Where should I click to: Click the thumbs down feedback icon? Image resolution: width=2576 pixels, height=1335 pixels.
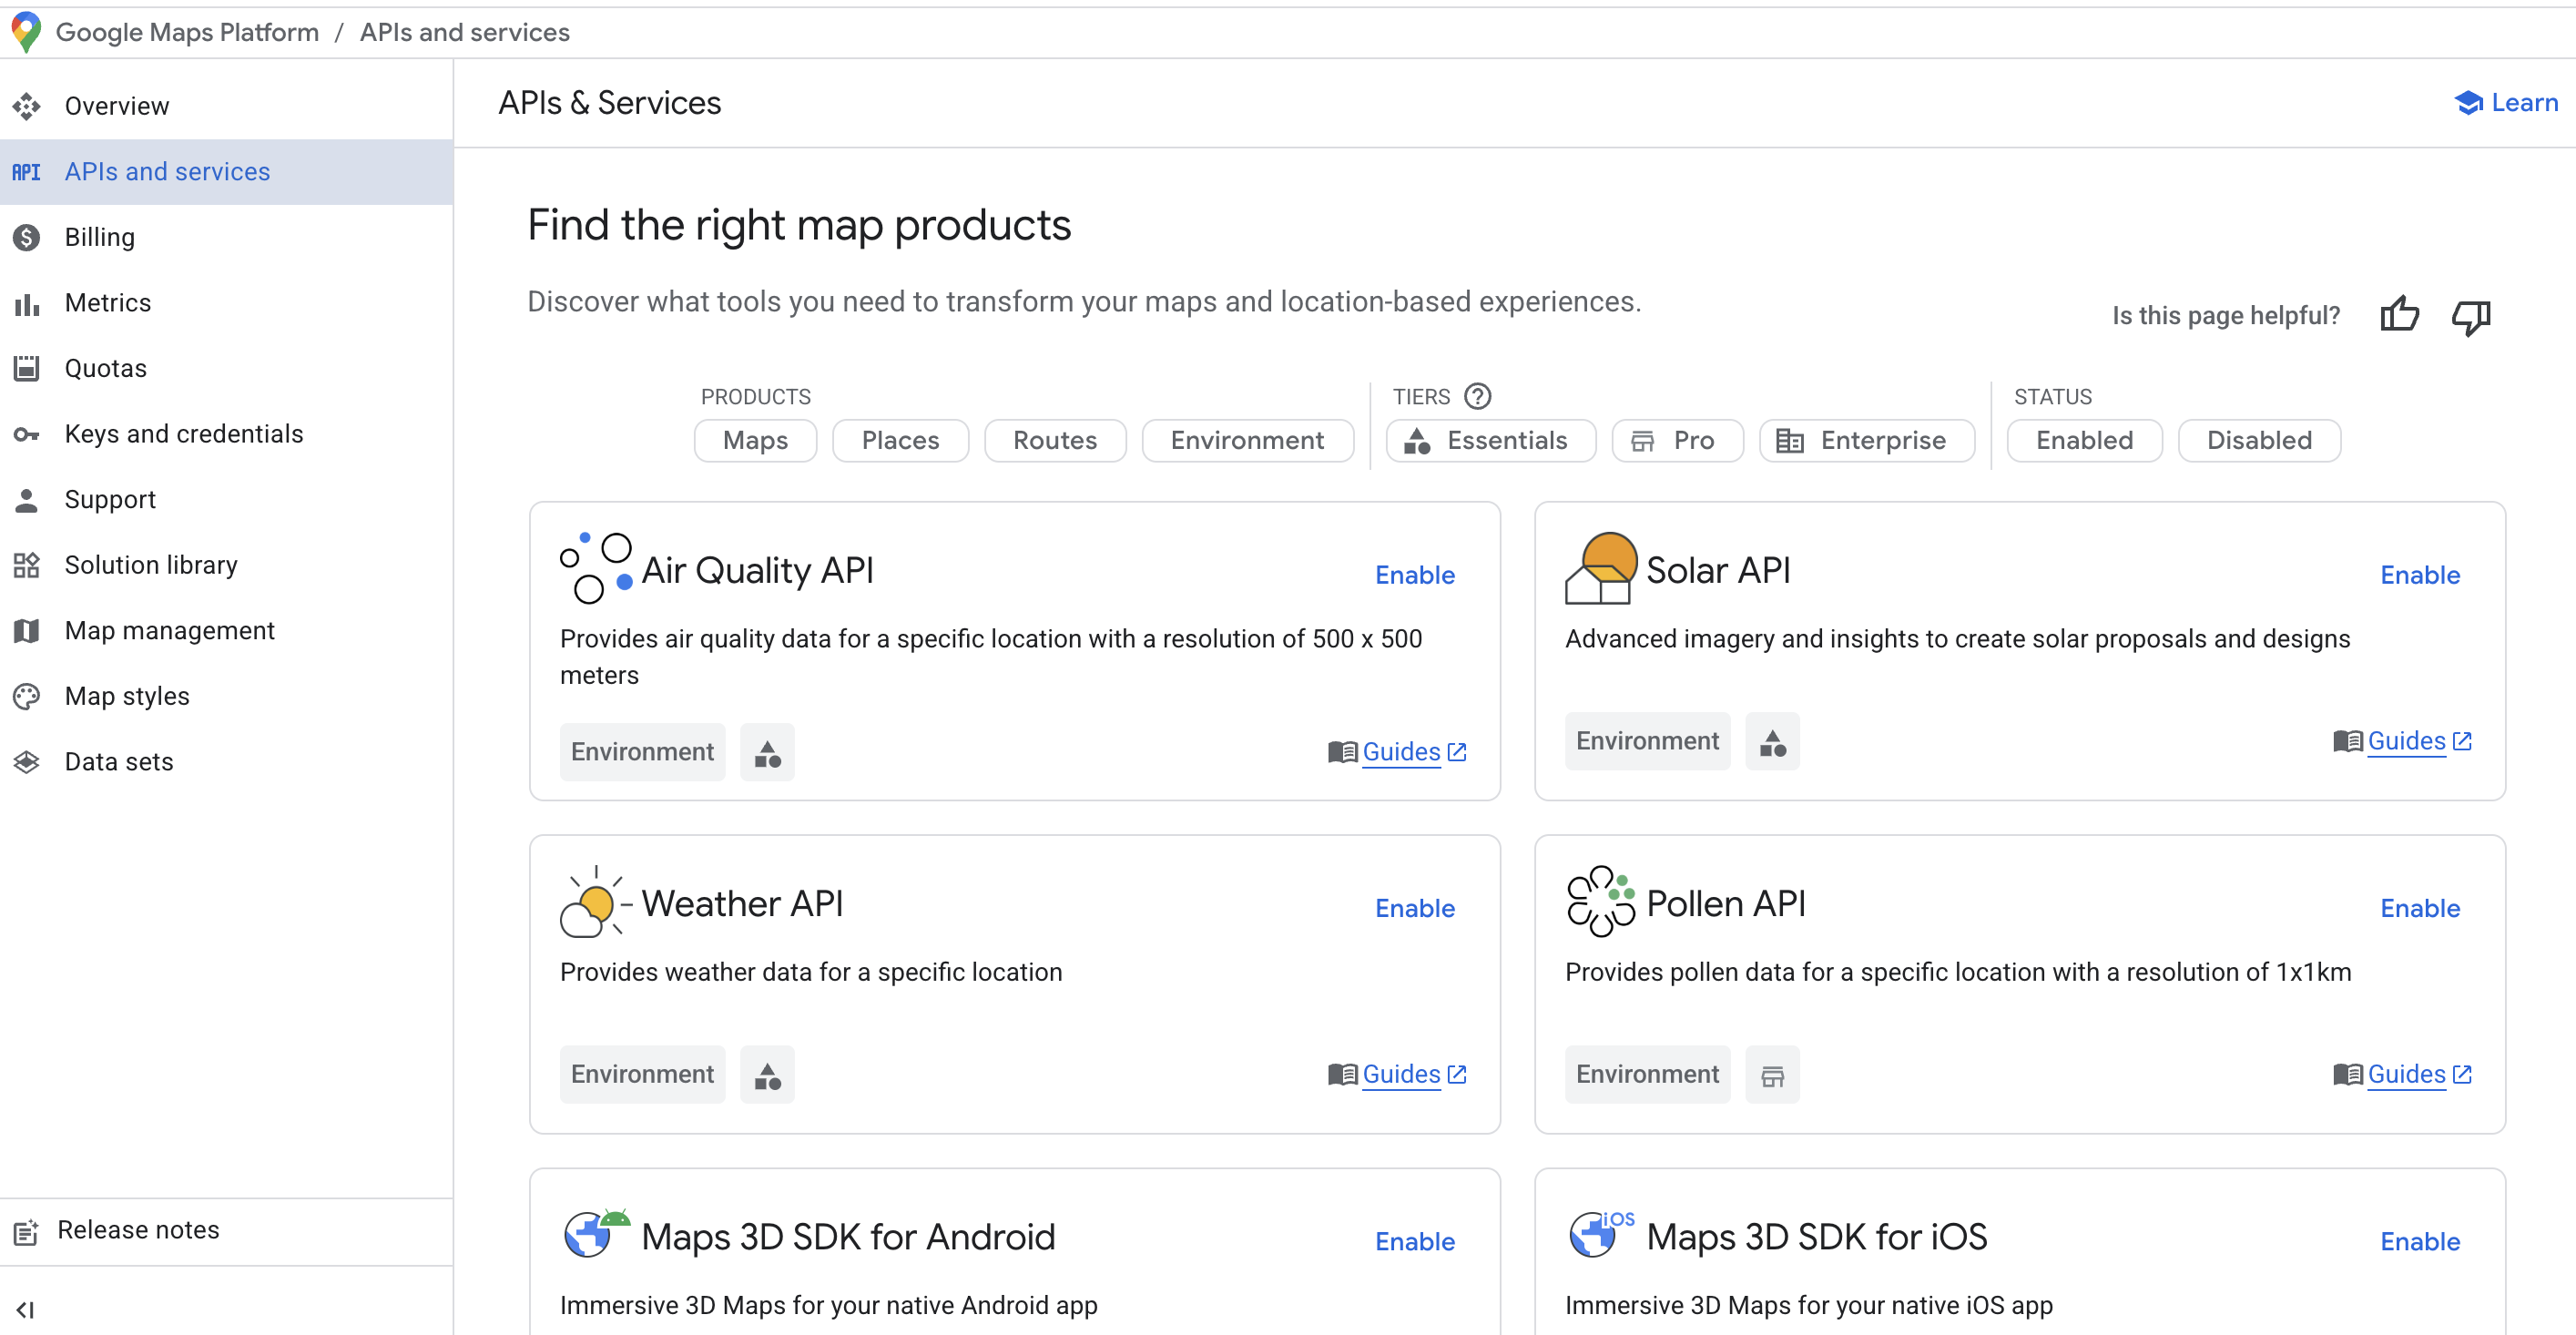point(2470,317)
